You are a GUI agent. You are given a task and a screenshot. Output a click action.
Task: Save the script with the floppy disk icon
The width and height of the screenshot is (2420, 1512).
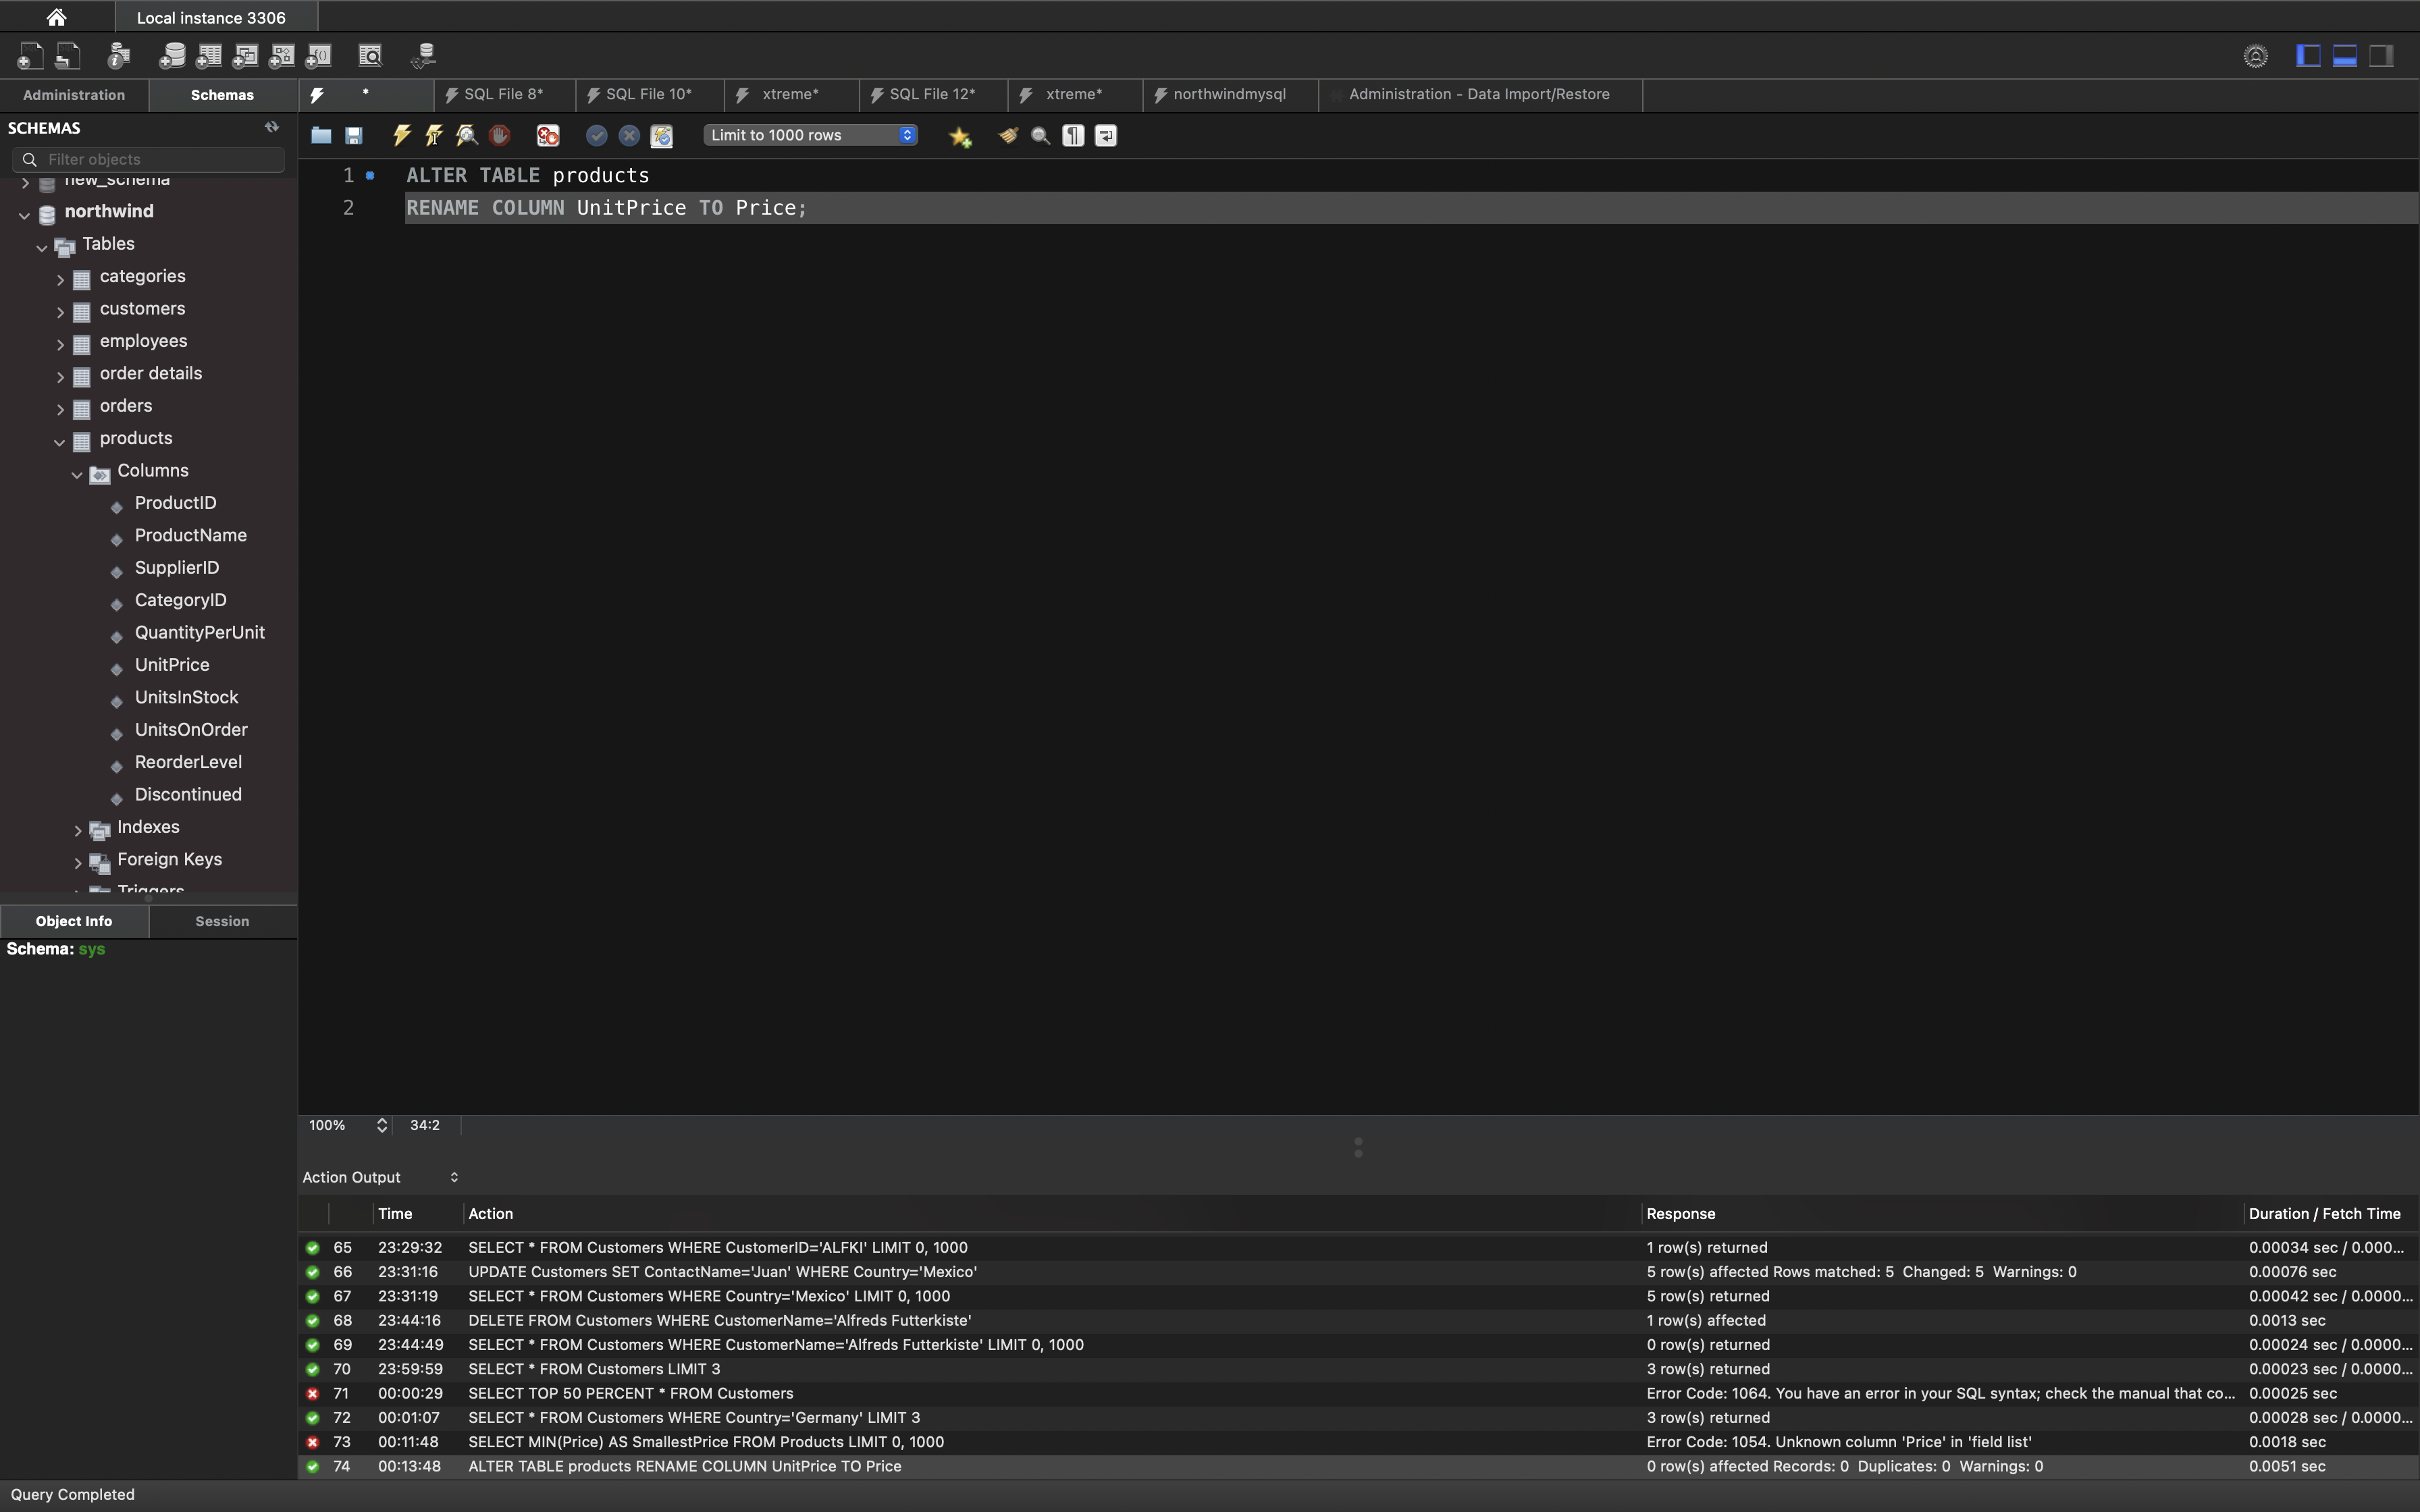(x=354, y=135)
